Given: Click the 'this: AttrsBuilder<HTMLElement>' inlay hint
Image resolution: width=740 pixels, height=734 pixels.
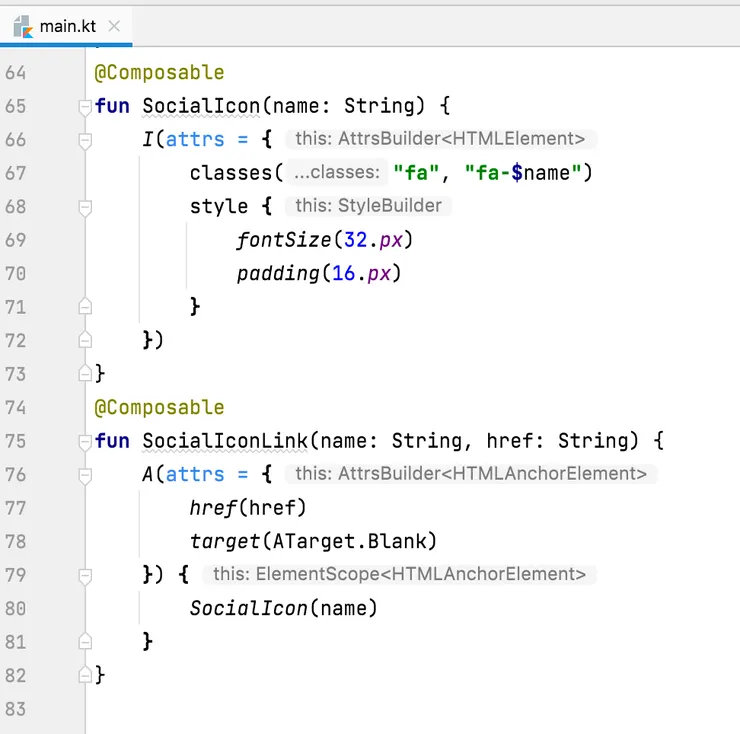Looking at the screenshot, I should (x=441, y=139).
